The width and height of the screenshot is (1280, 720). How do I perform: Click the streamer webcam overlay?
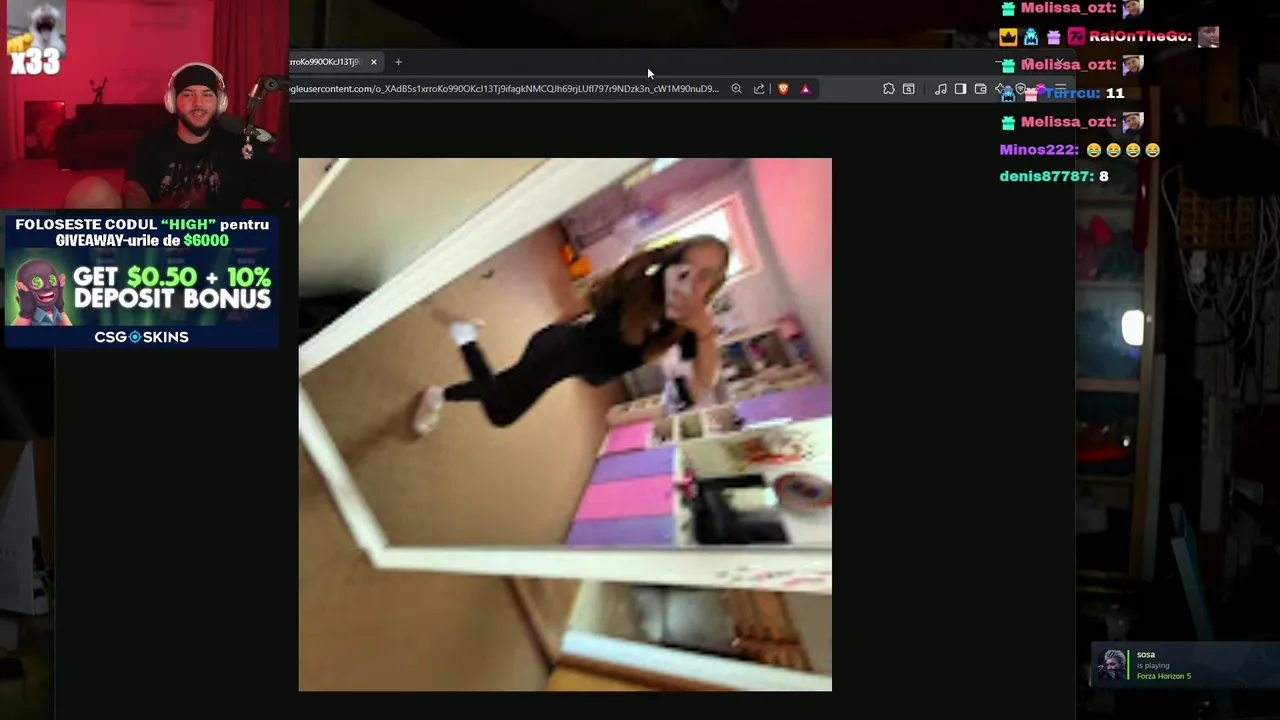click(x=145, y=104)
